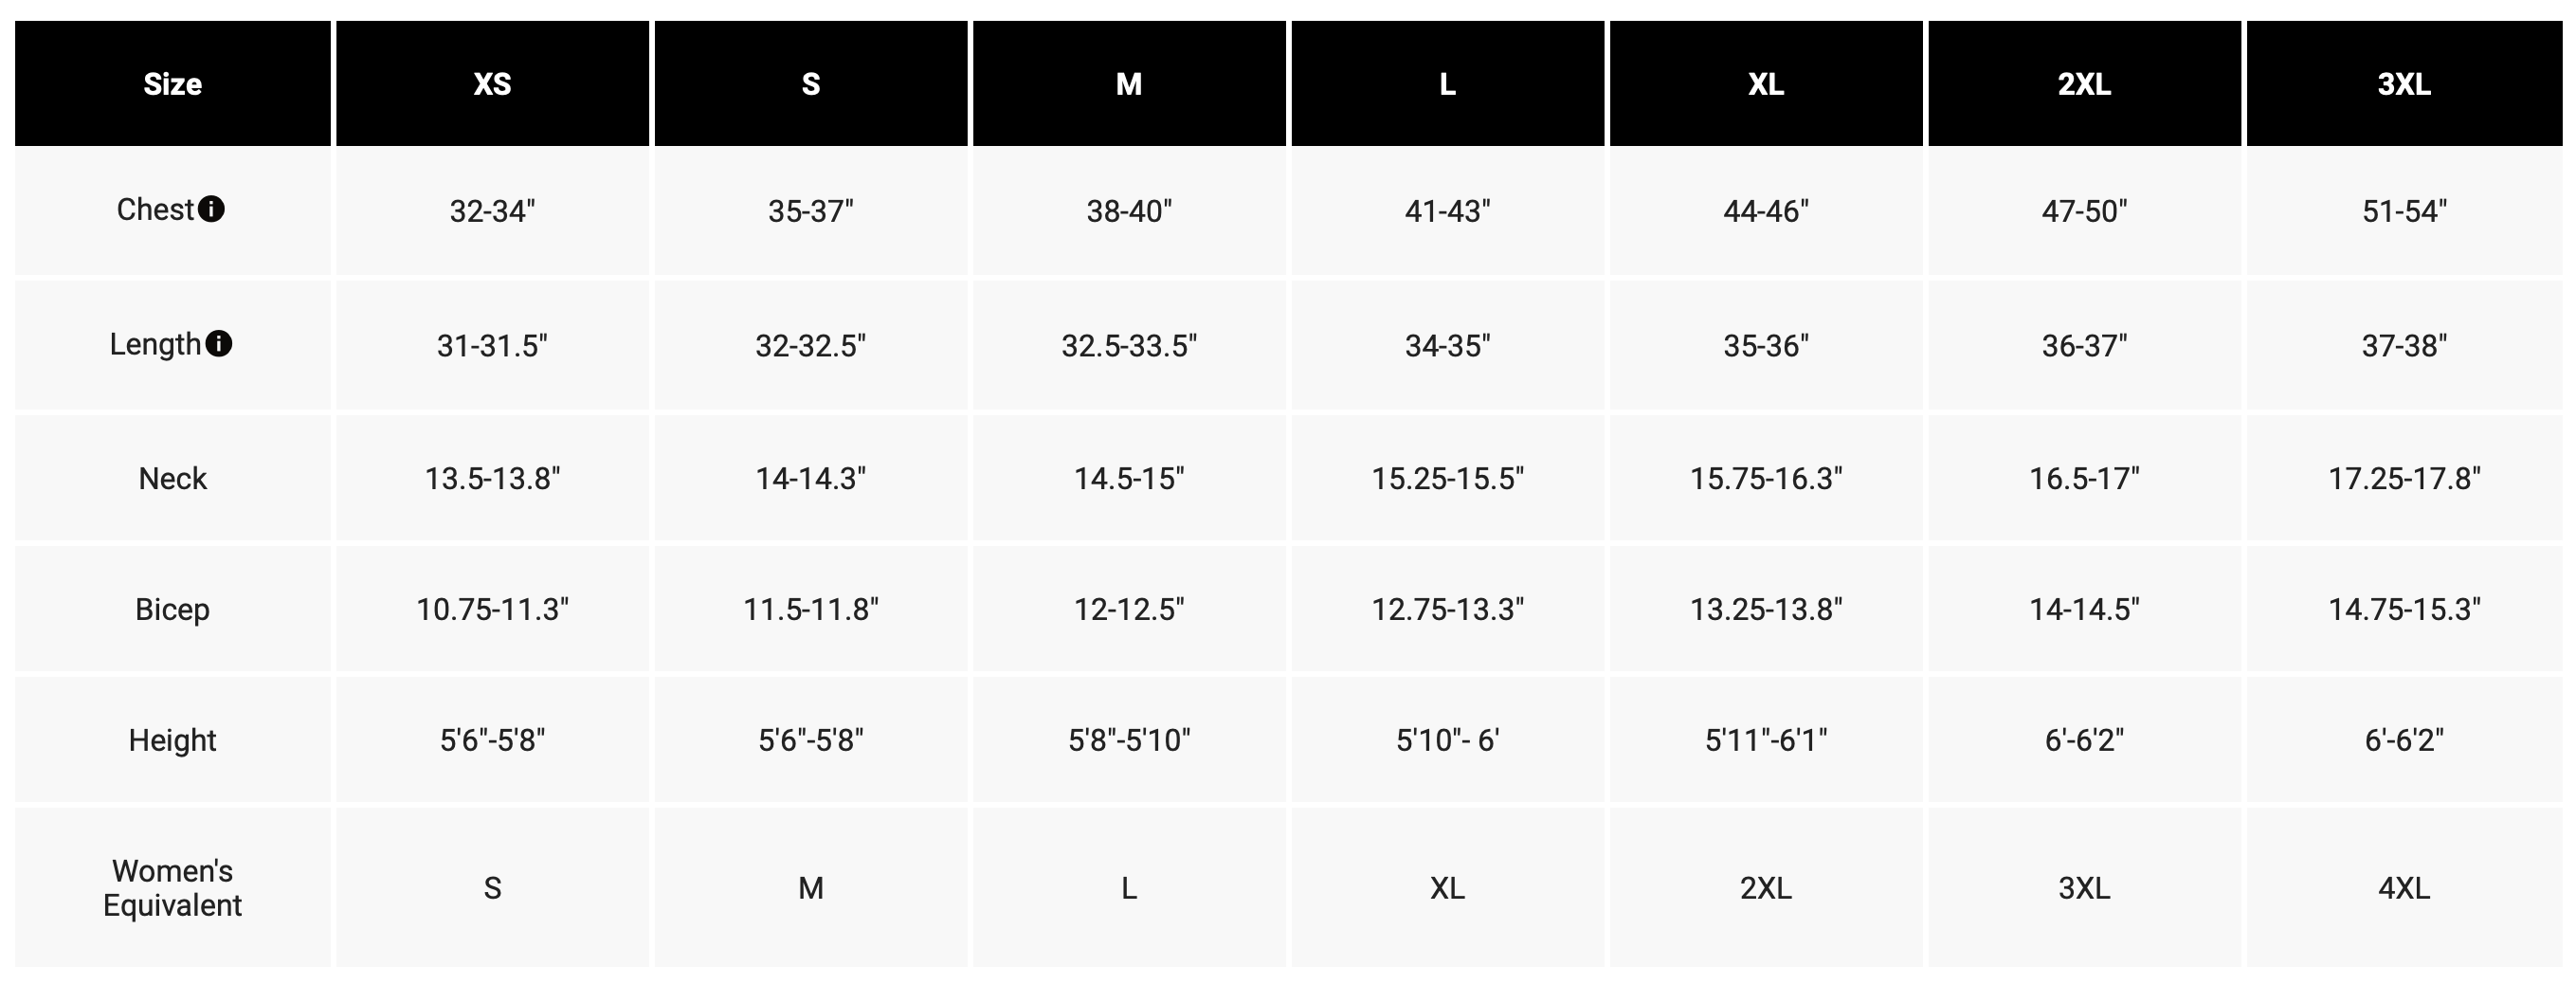Image resolution: width=2576 pixels, height=984 pixels.
Task: Click the info icon next to Length
Action: click(218, 344)
